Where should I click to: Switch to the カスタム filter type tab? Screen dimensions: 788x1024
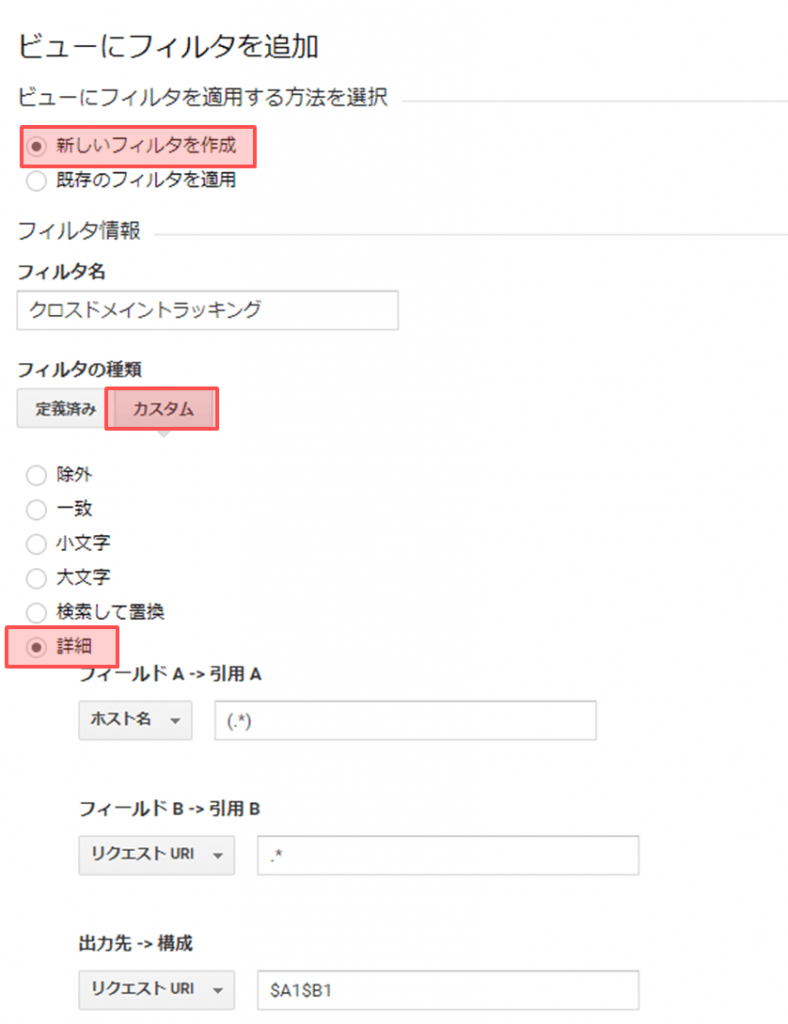pos(162,409)
